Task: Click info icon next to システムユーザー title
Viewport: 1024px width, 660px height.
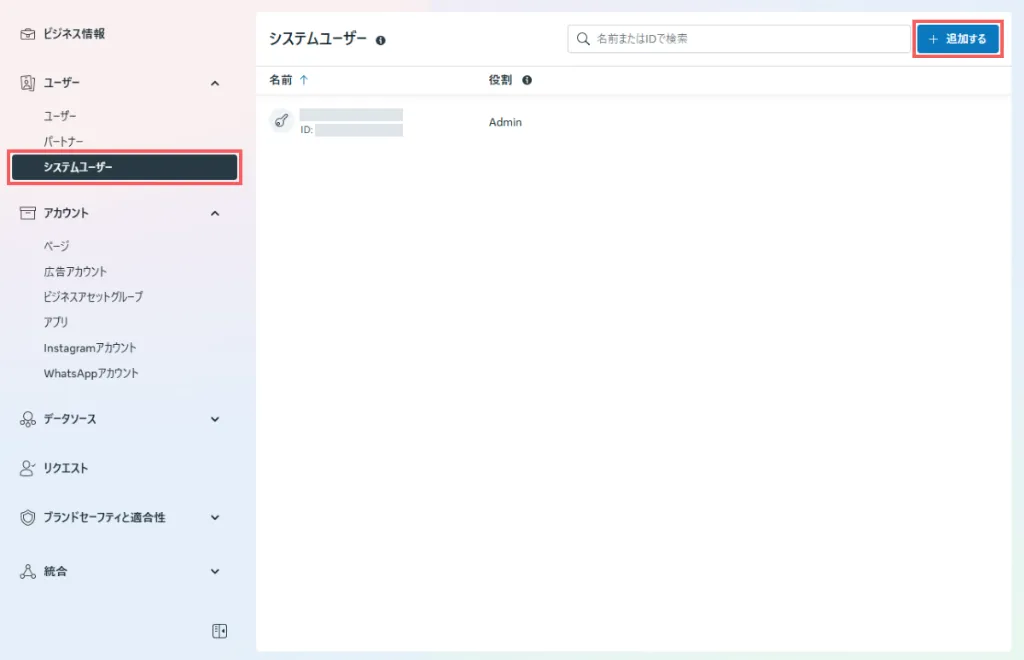Action: [x=381, y=40]
